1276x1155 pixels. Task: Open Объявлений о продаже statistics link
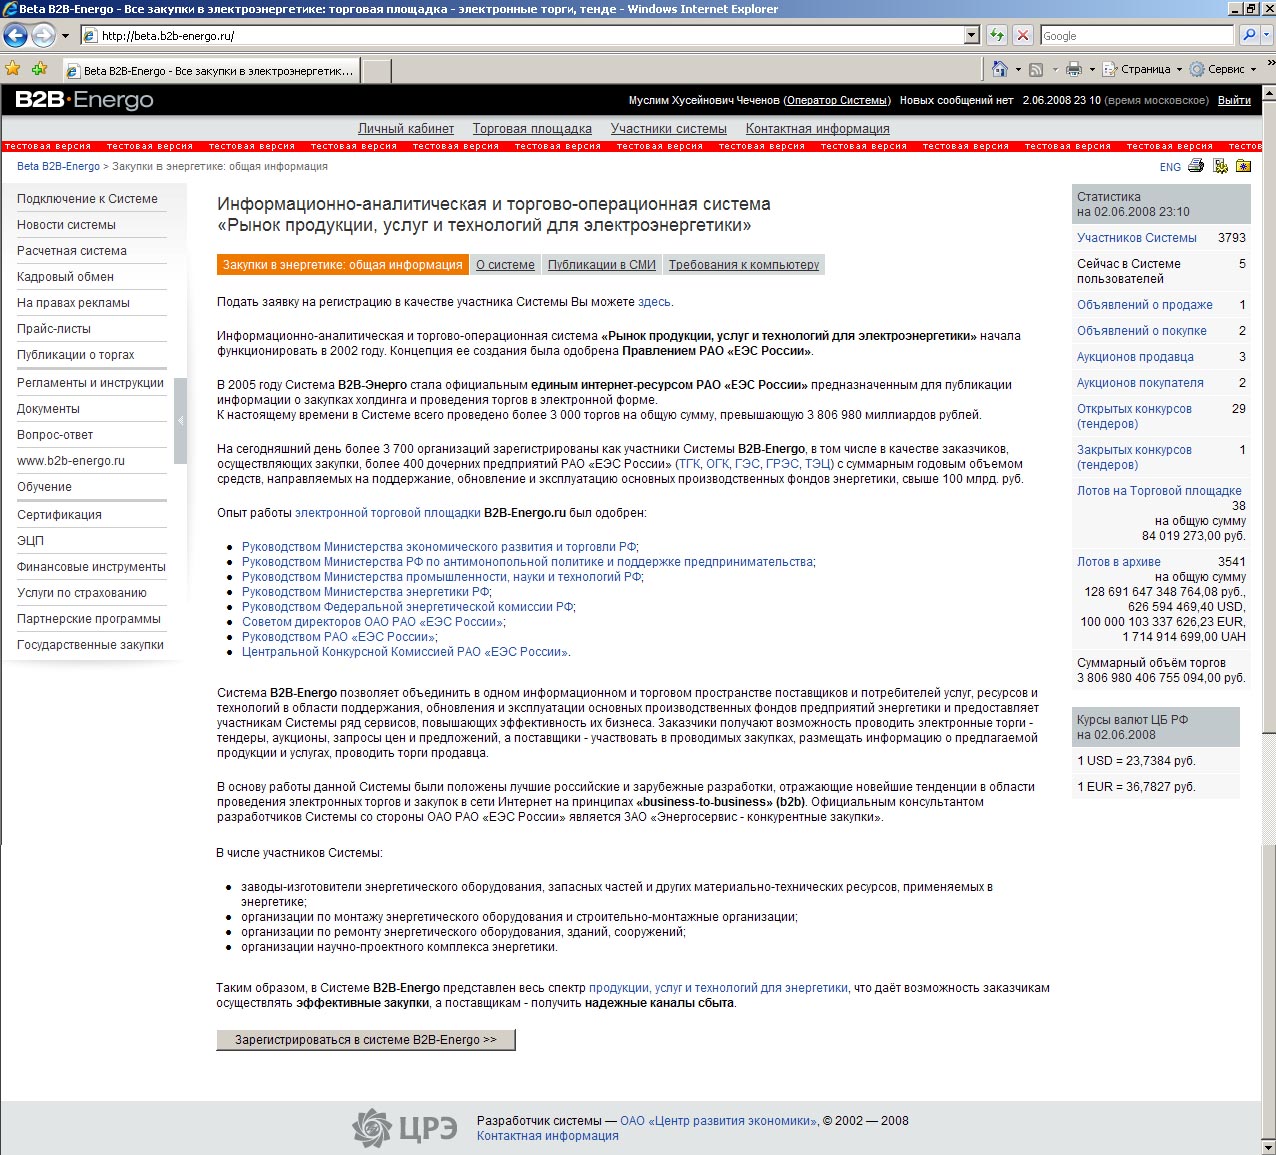pyautogui.click(x=1144, y=305)
